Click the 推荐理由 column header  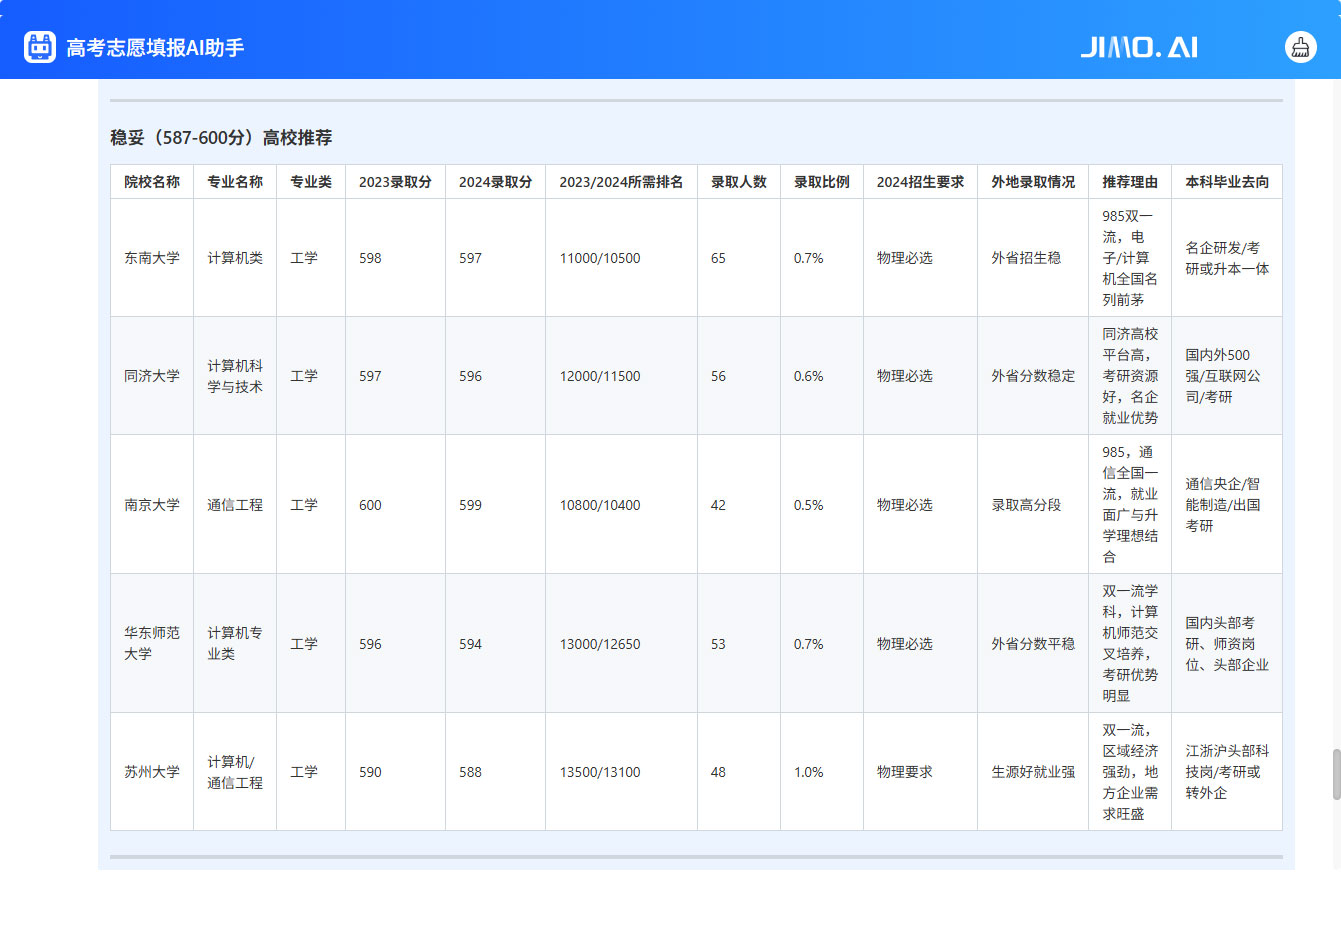tap(1130, 182)
